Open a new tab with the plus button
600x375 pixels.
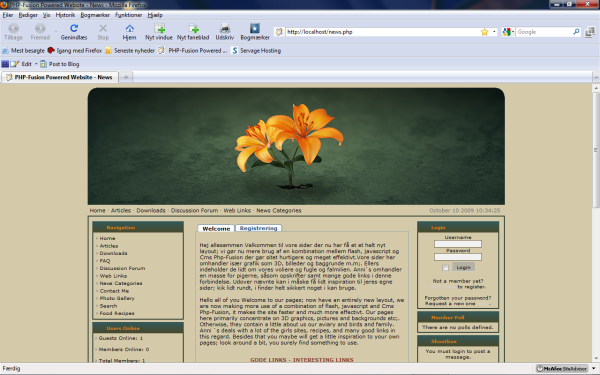[x=126, y=77]
